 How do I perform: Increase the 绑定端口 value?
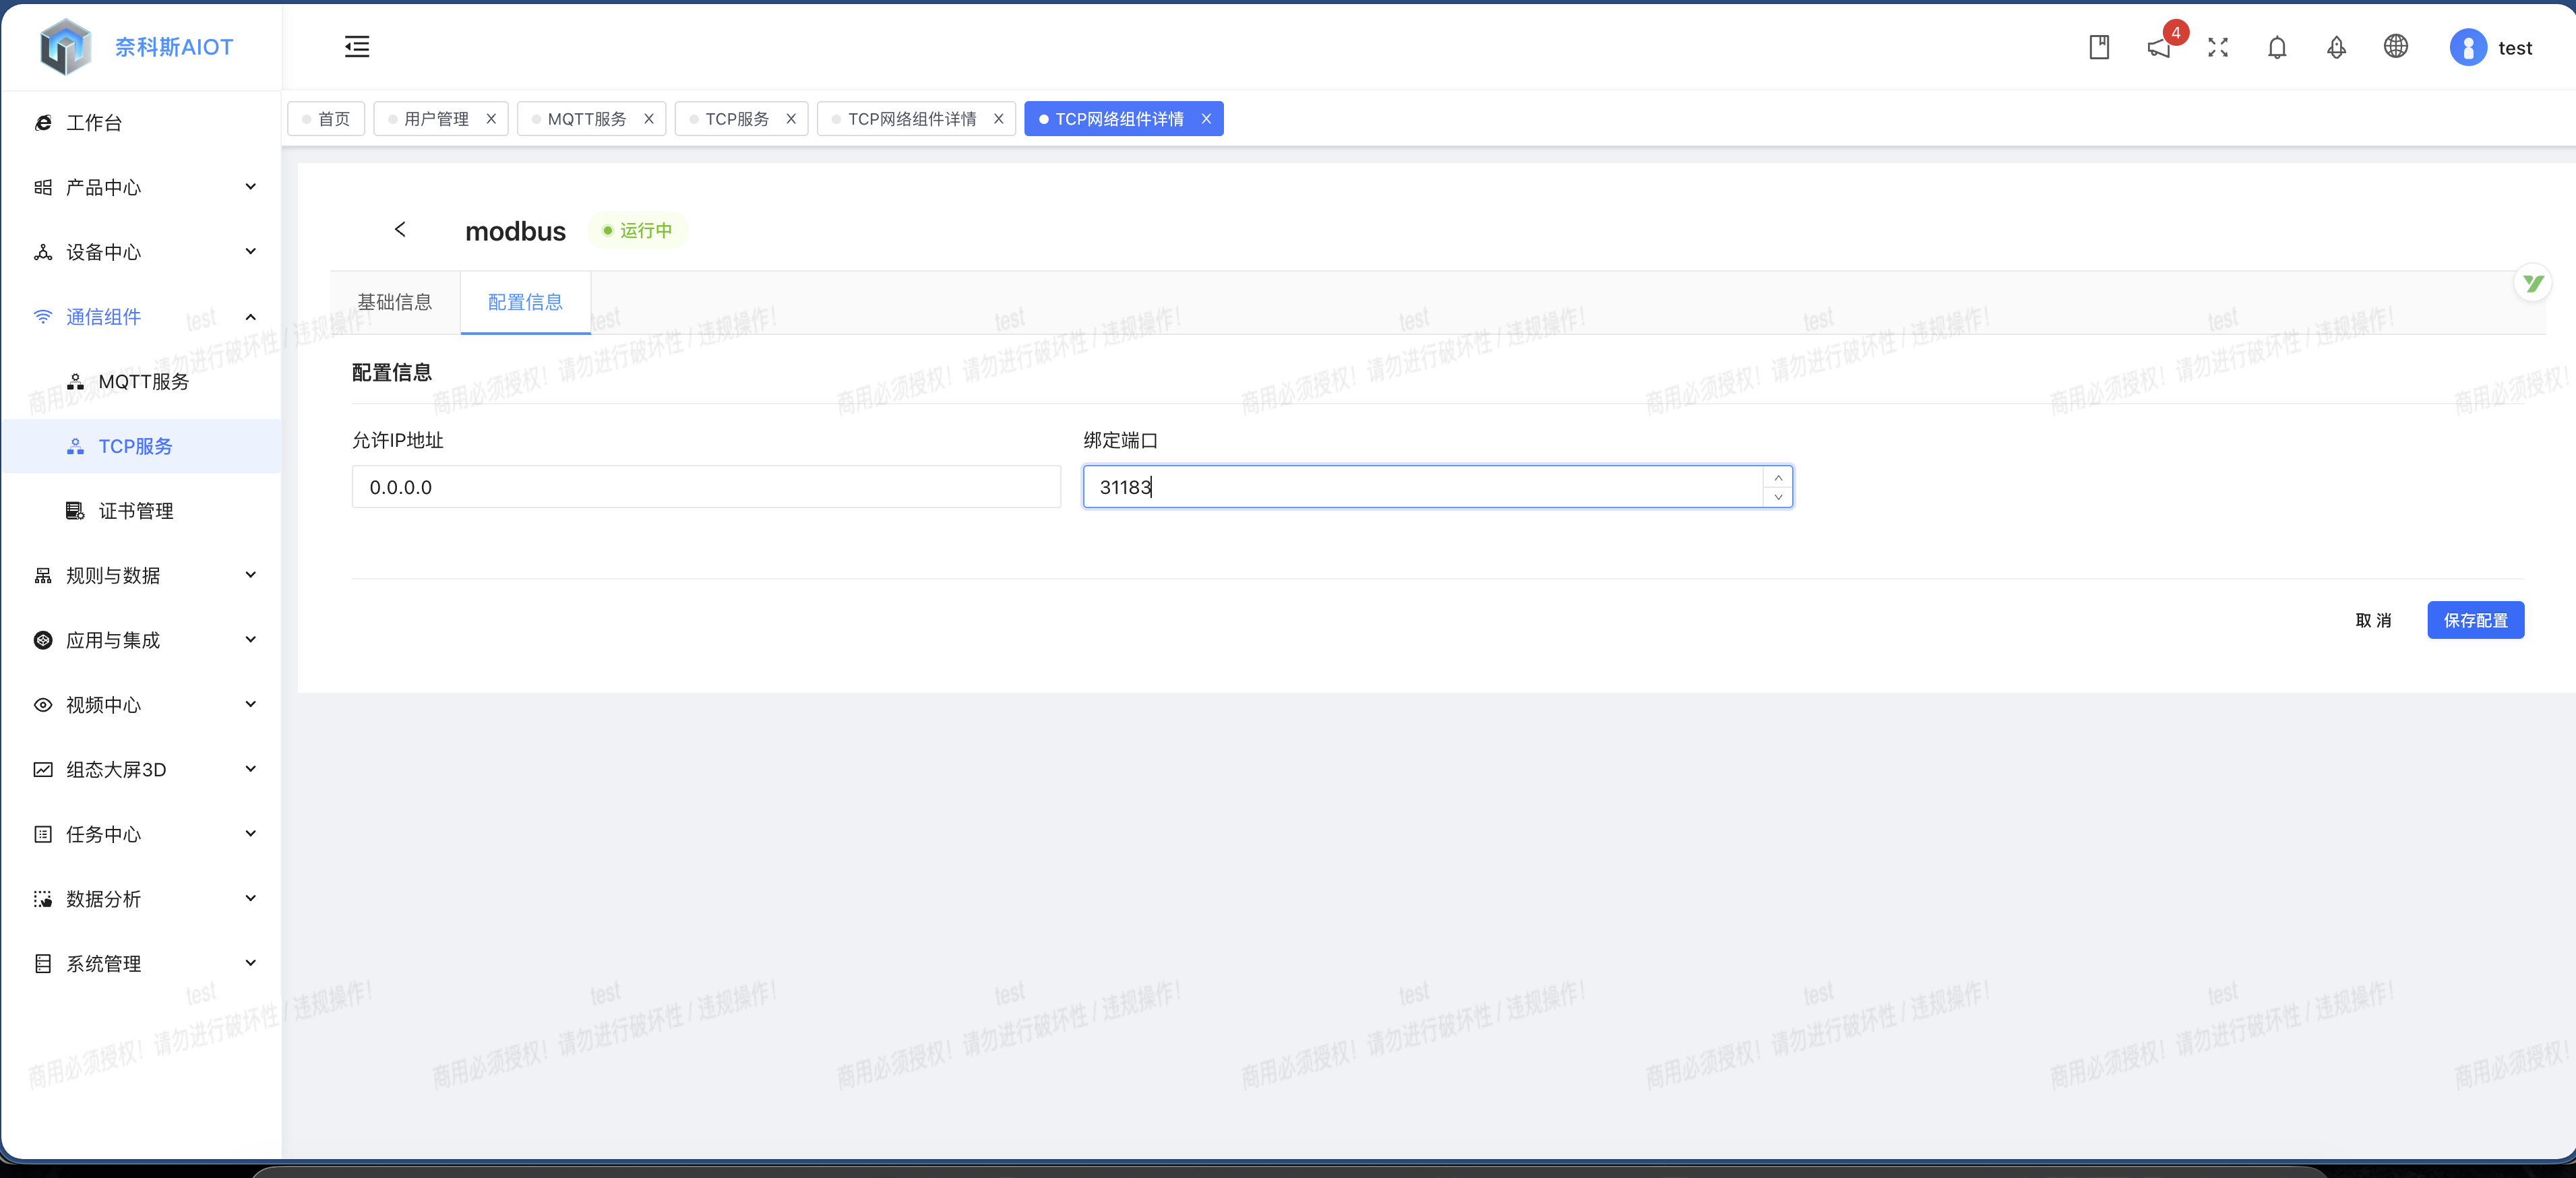(x=1778, y=477)
